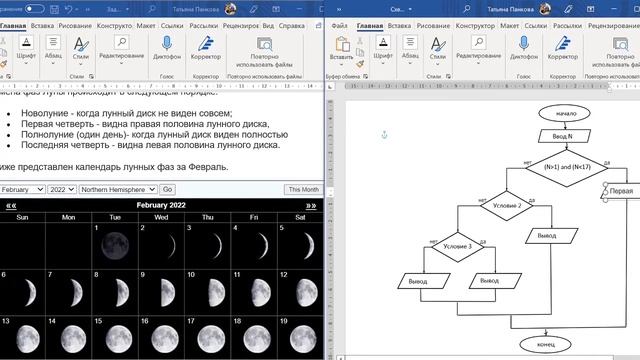Open Корректор editor in right Word window

tap(563, 49)
